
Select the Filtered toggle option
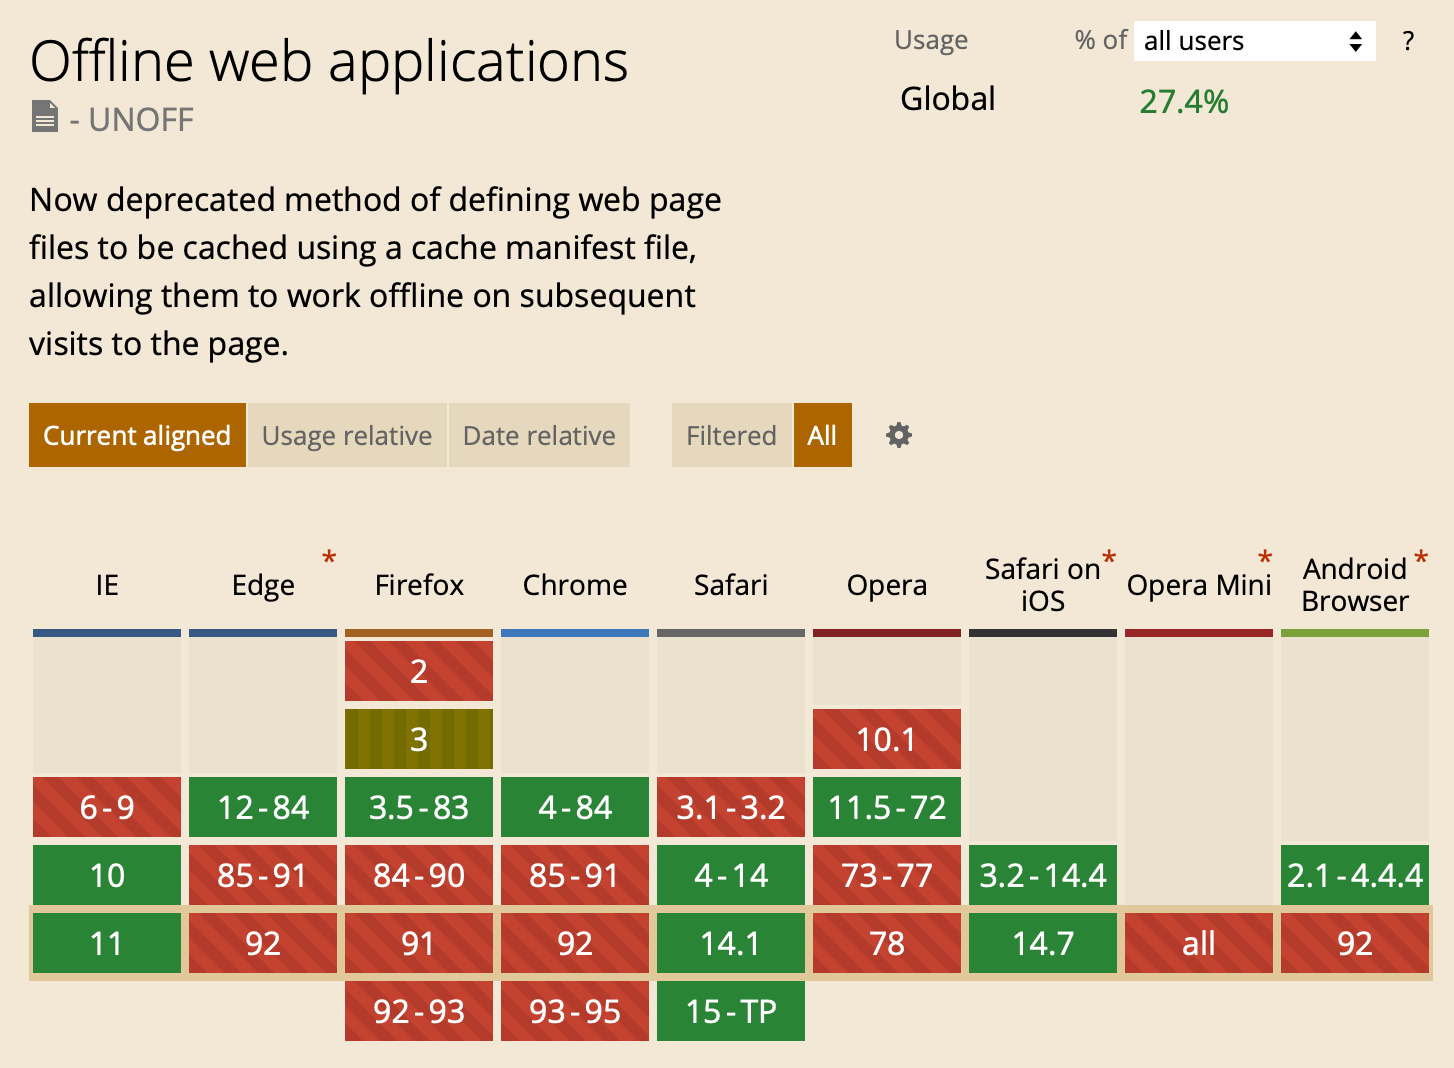(x=731, y=435)
